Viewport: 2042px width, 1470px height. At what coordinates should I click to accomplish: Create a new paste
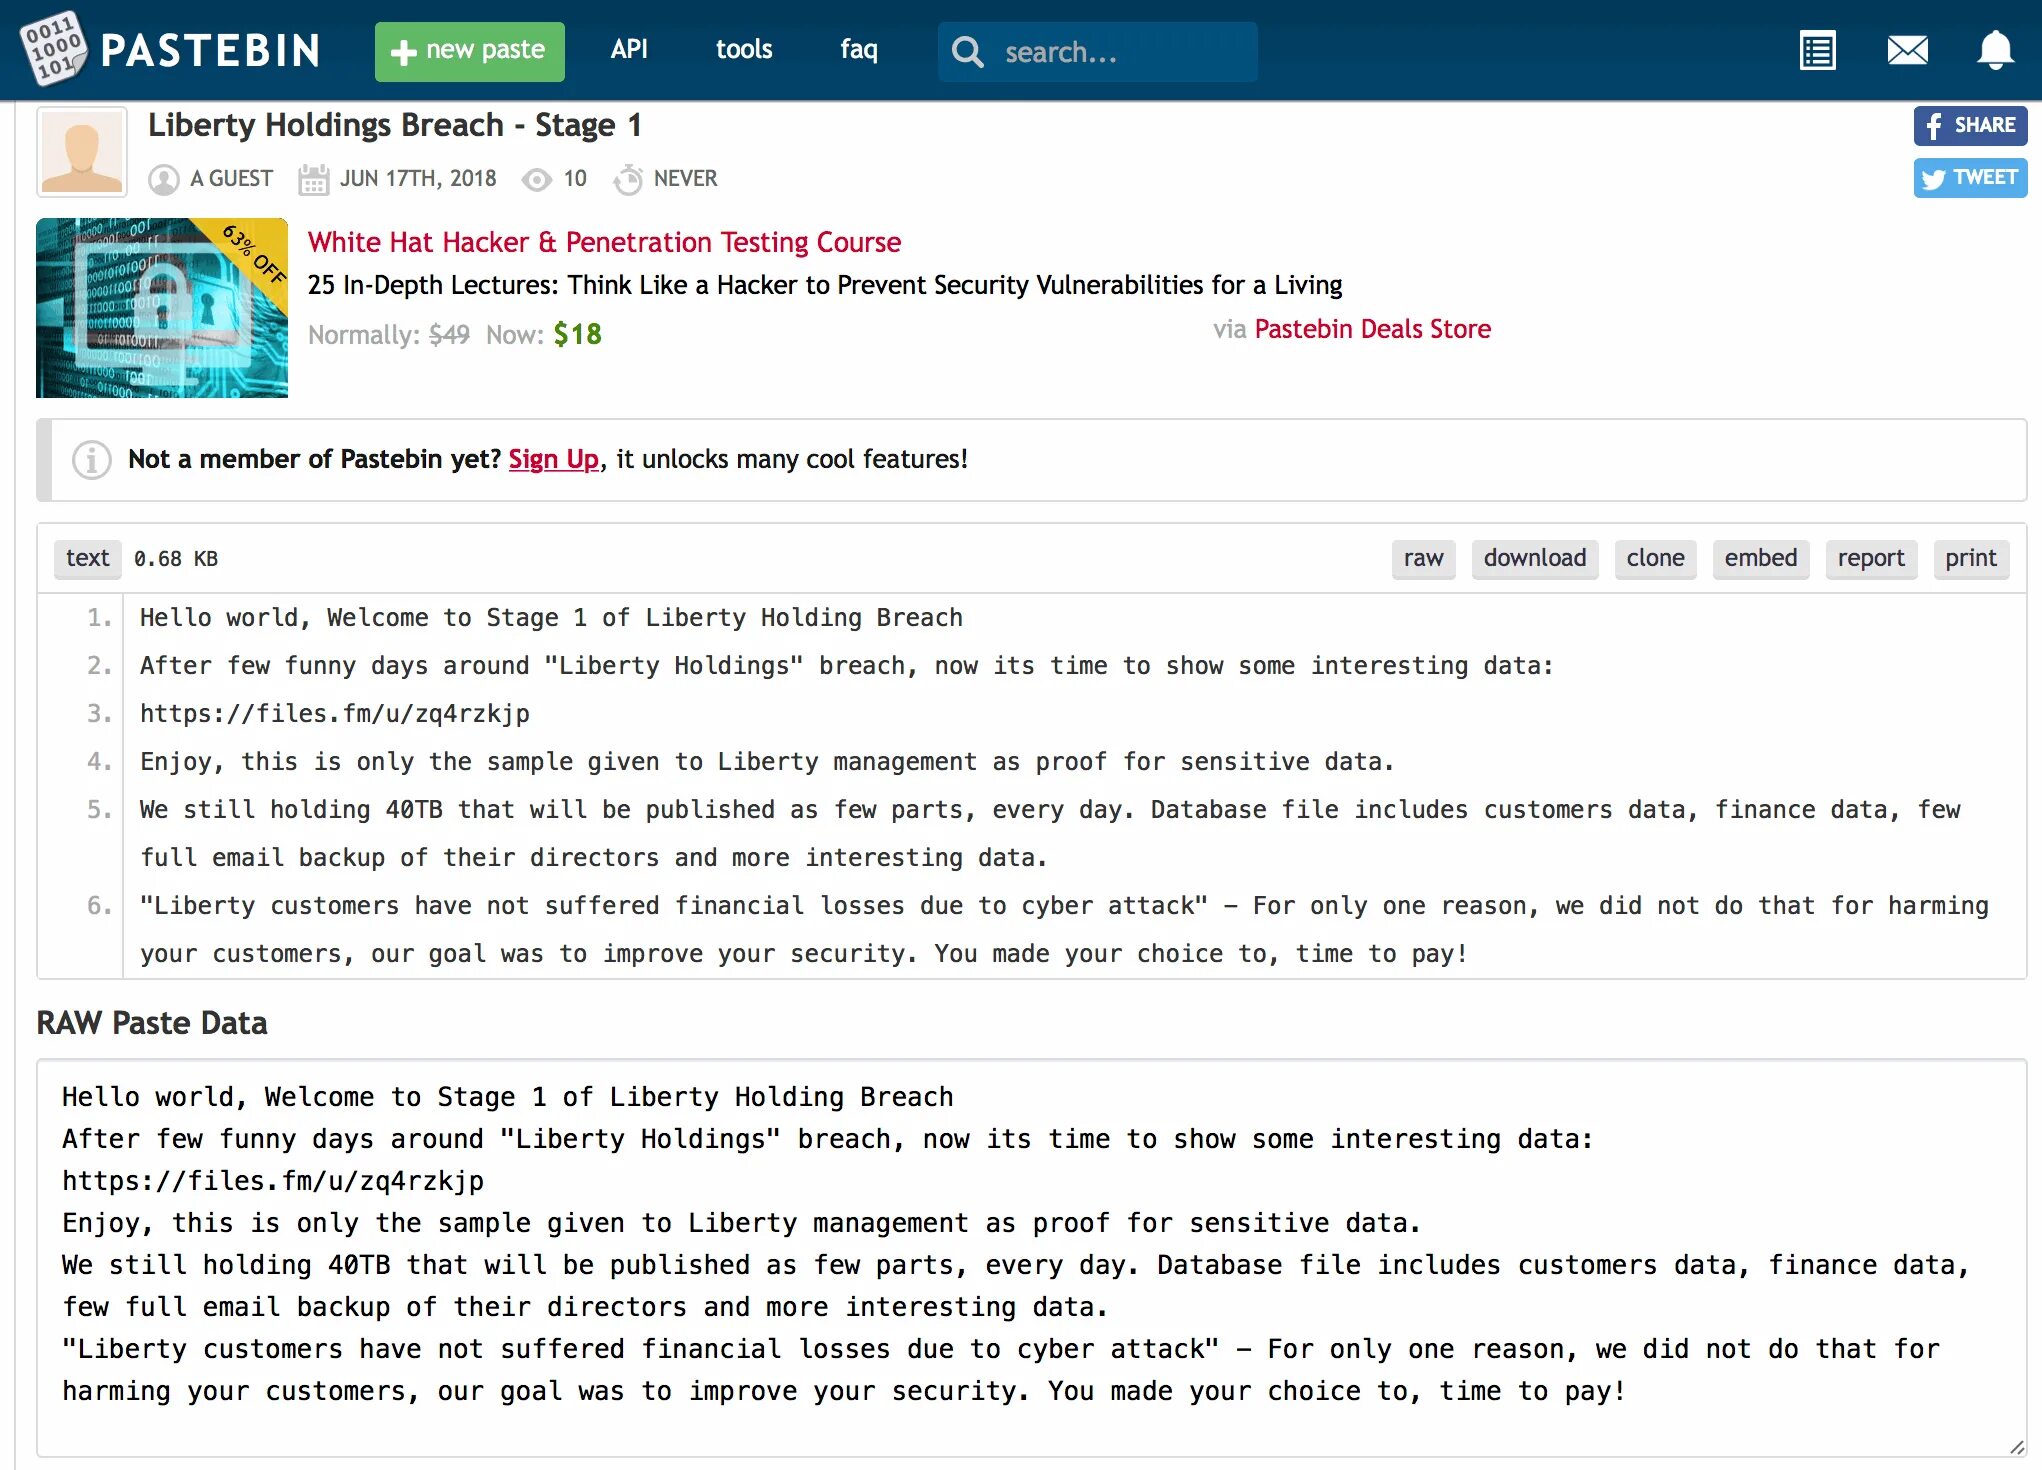(x=470, y=51)
